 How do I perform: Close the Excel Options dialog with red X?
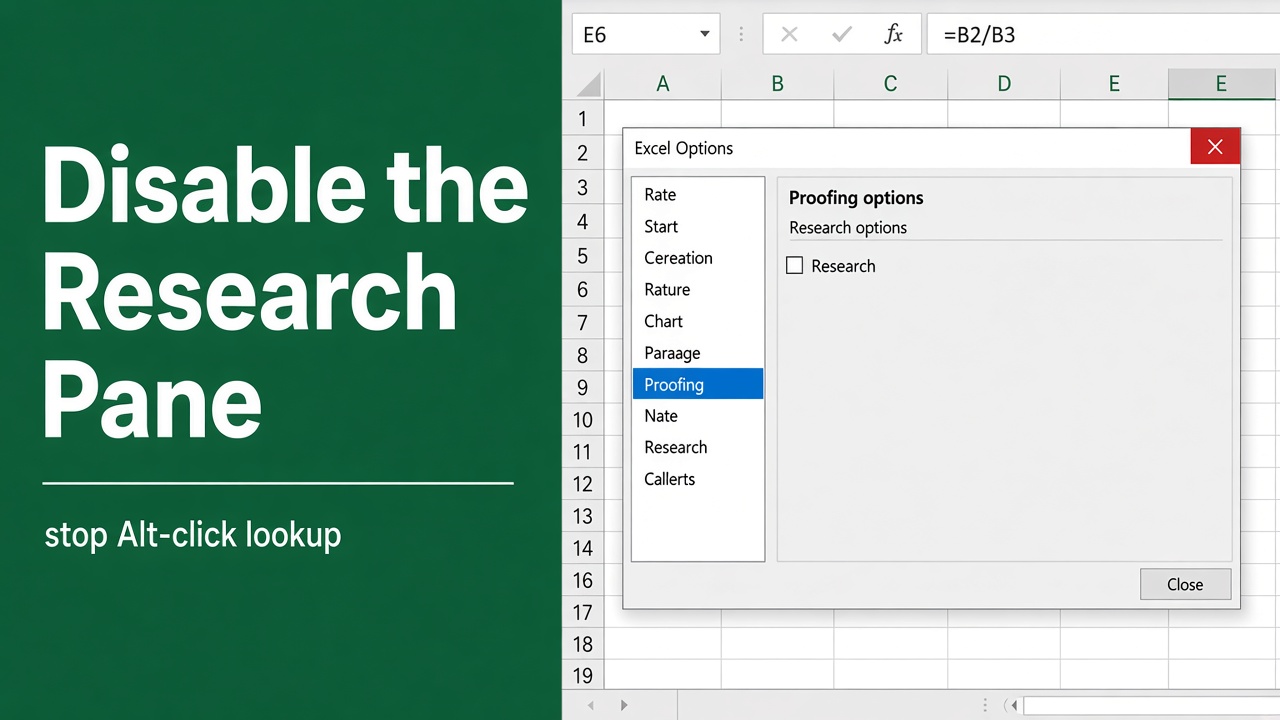coord(1215,147)
